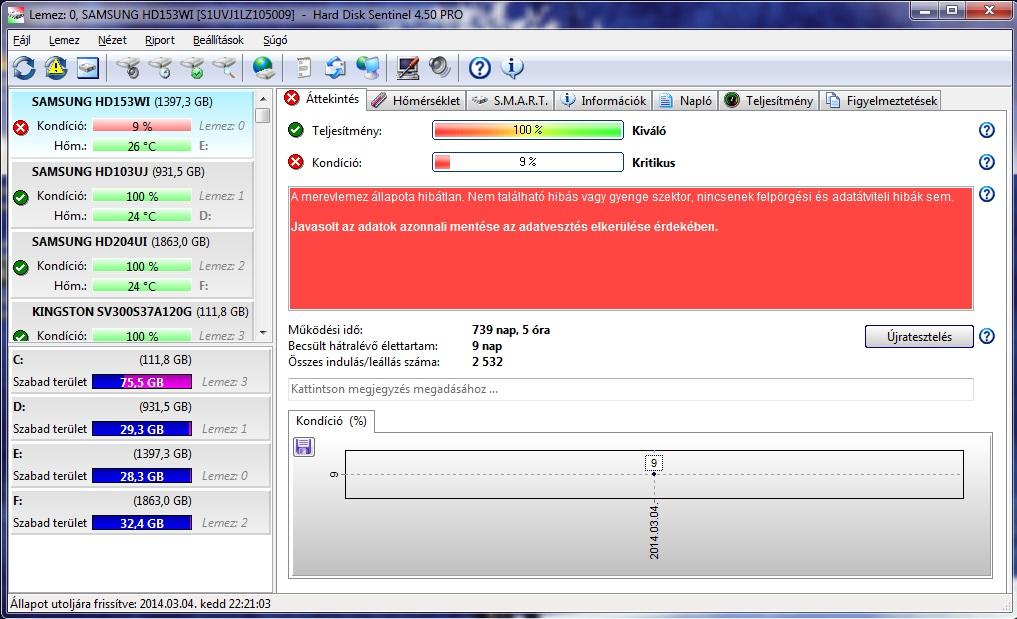Viewport: 1017px width, 619px height.
Task: Open the Fájl menu
Action: click(22, 40)
